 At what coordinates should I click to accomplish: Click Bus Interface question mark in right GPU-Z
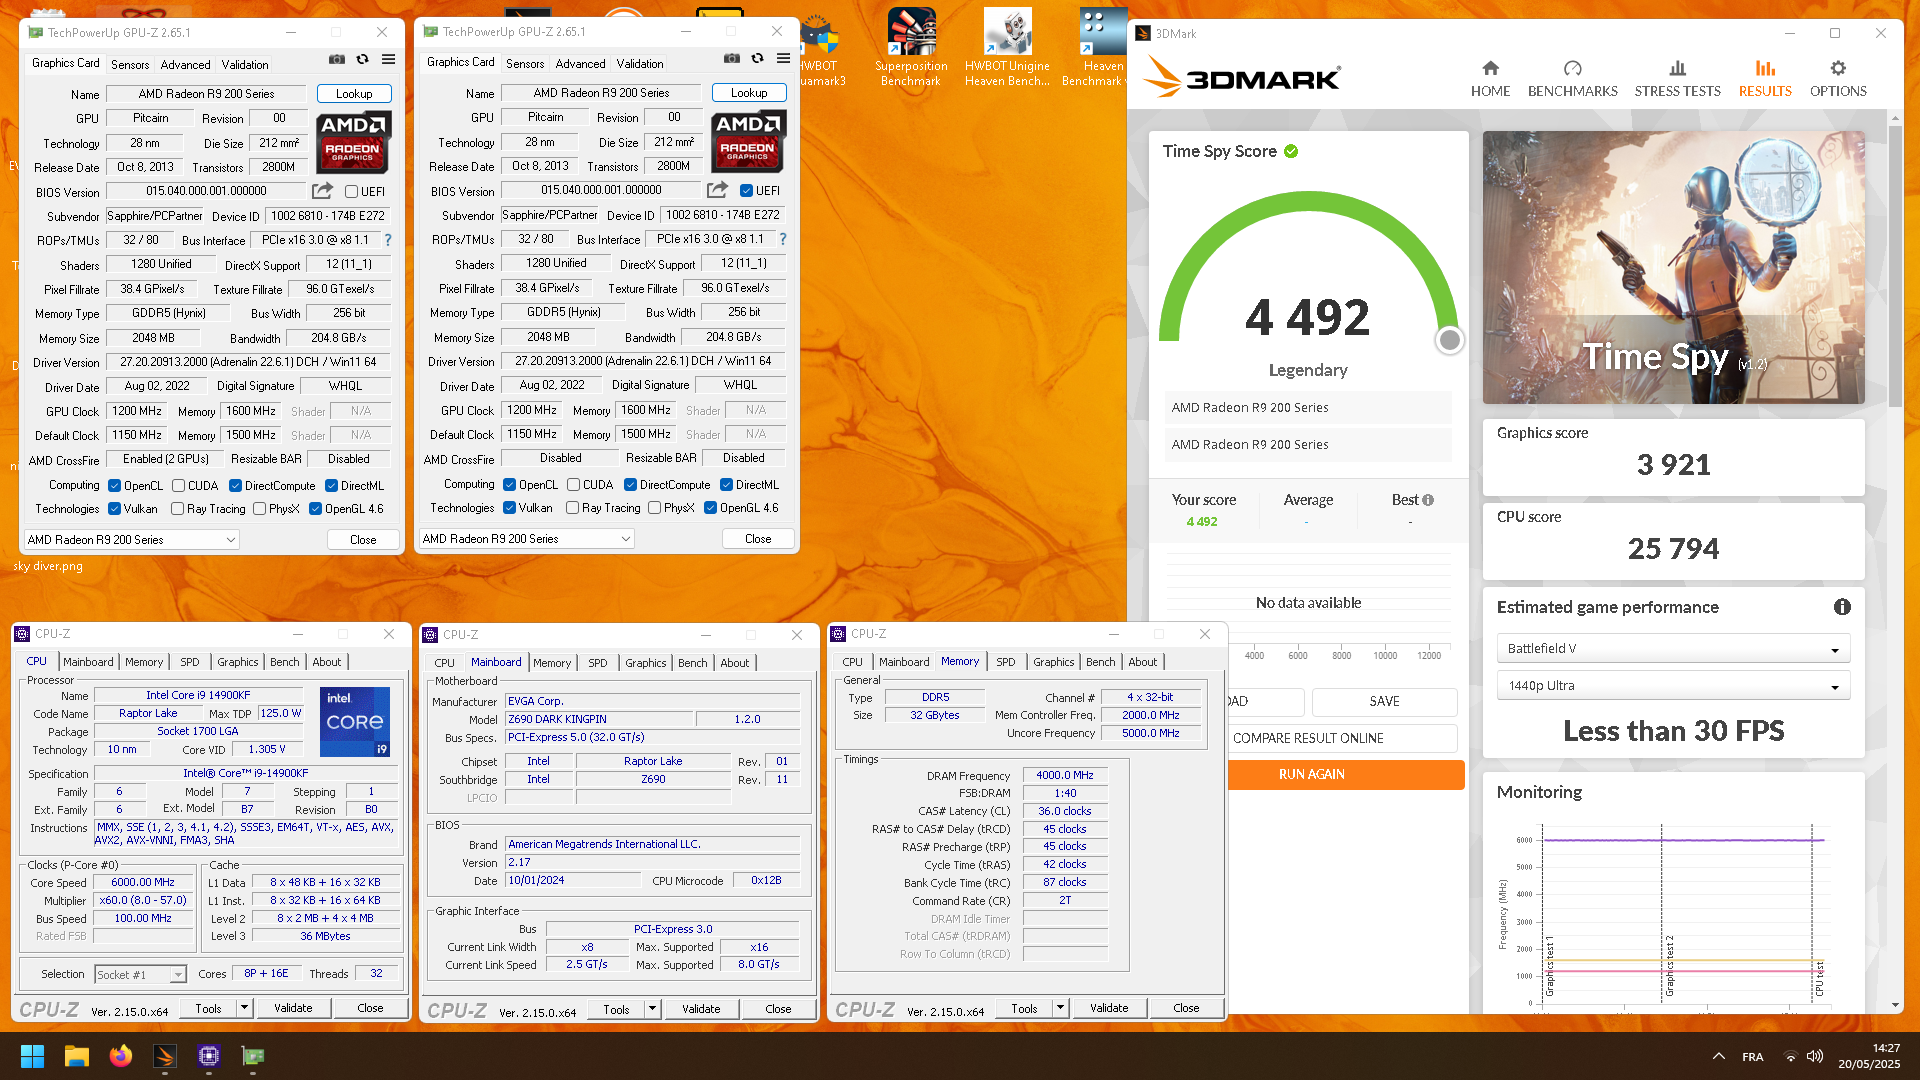point(783,239)
